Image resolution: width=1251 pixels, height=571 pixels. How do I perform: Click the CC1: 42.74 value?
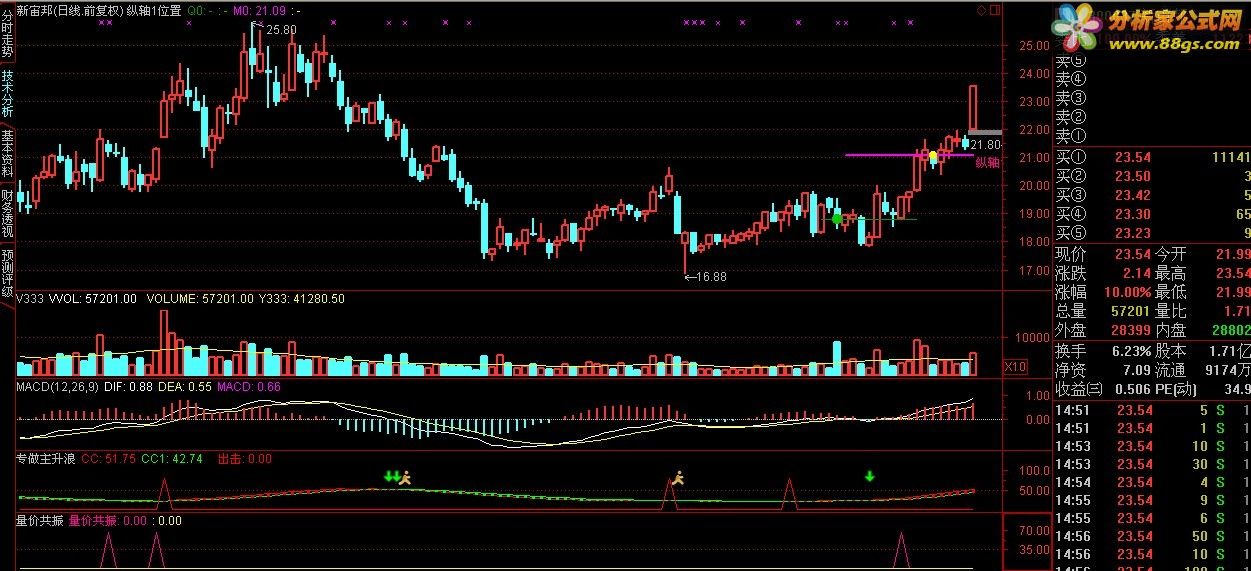[172, 459]
